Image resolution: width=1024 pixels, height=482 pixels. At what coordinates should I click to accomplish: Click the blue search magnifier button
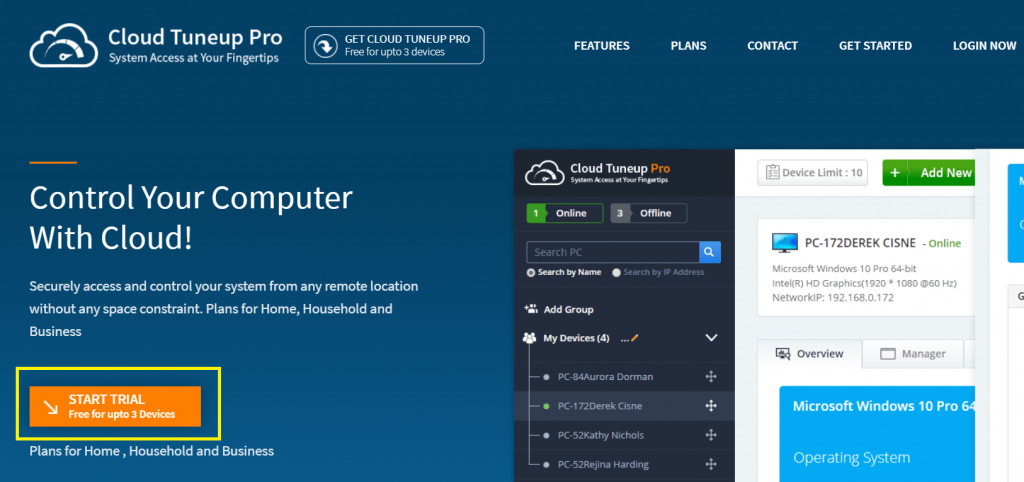[x=710, y=252]
